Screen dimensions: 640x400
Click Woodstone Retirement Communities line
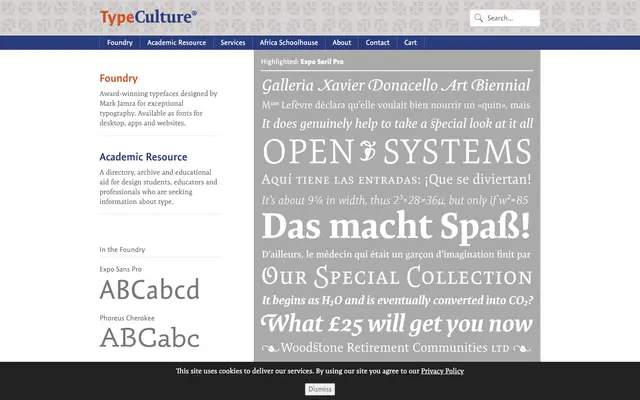point(396,348)
